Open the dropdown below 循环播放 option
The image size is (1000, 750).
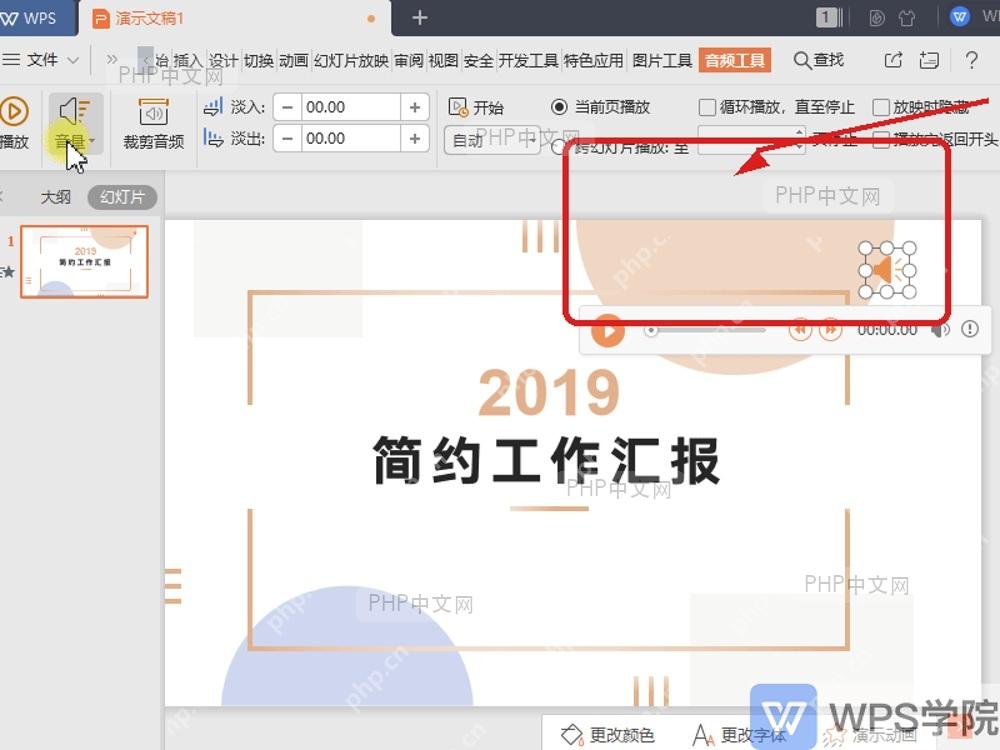point(751,140)
